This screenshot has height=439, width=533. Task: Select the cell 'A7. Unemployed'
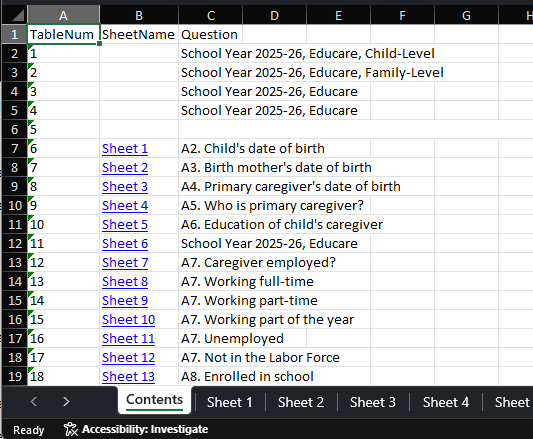click(243, 338)
